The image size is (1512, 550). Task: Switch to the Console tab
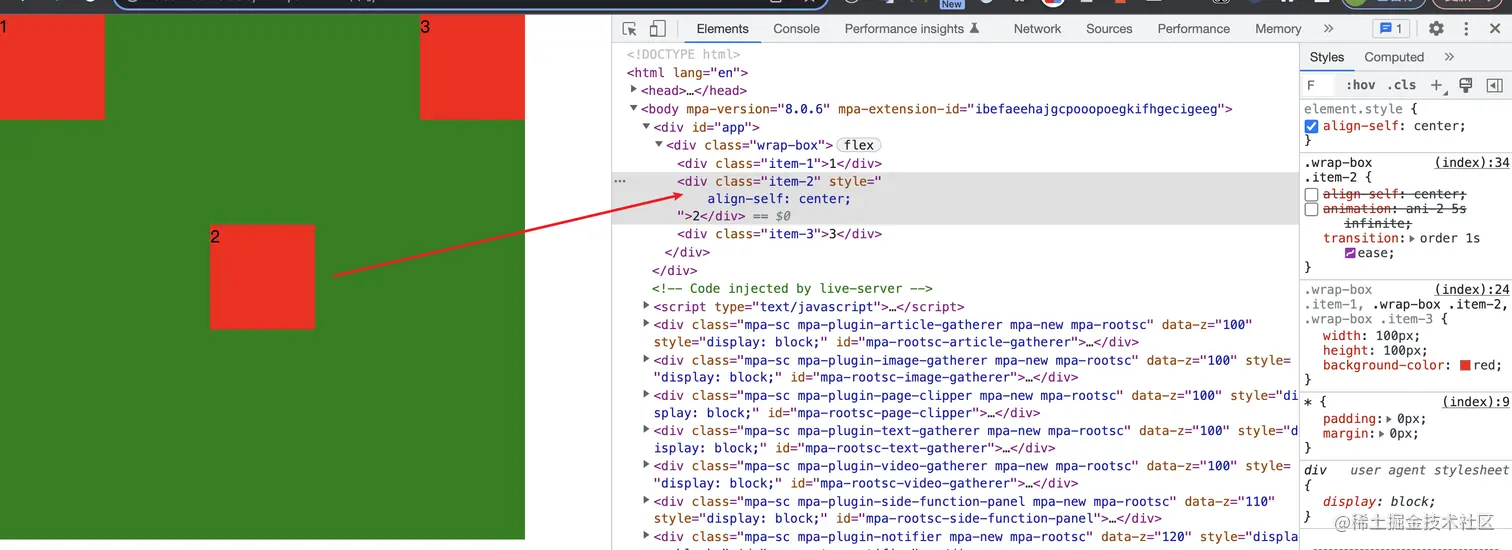(796, 29)
